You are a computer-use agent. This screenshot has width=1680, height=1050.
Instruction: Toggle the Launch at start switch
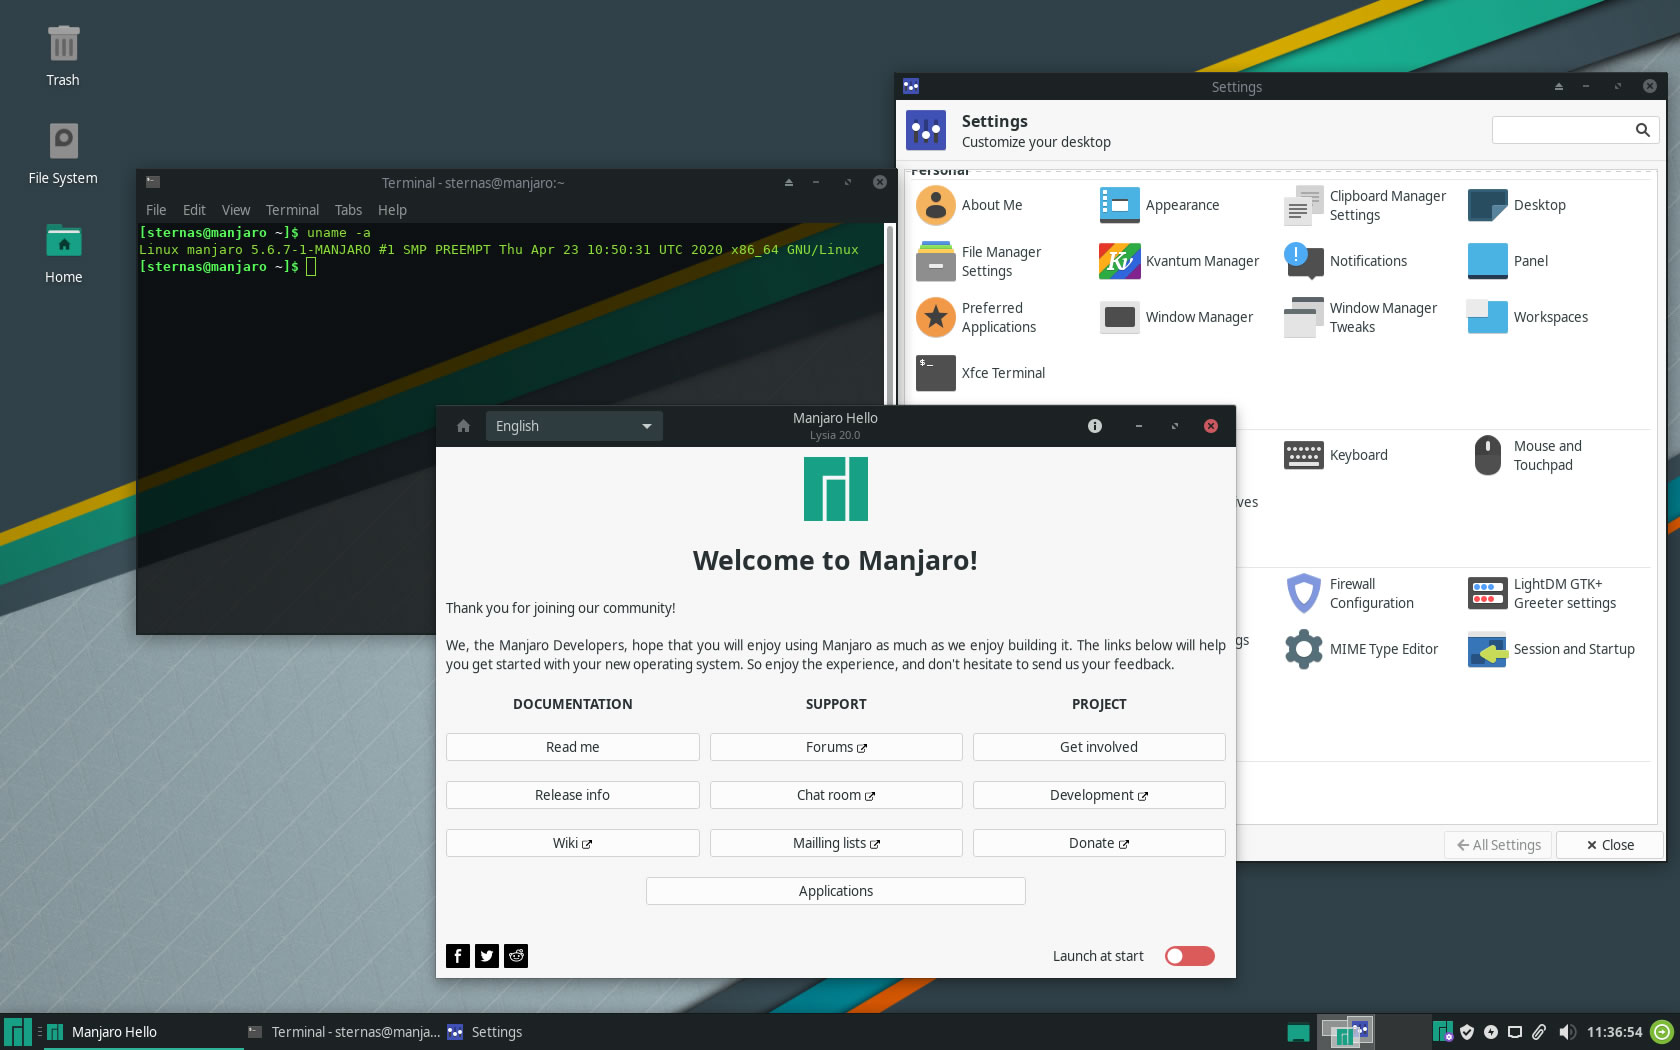pyautogui.click(x=1190, y=956)
